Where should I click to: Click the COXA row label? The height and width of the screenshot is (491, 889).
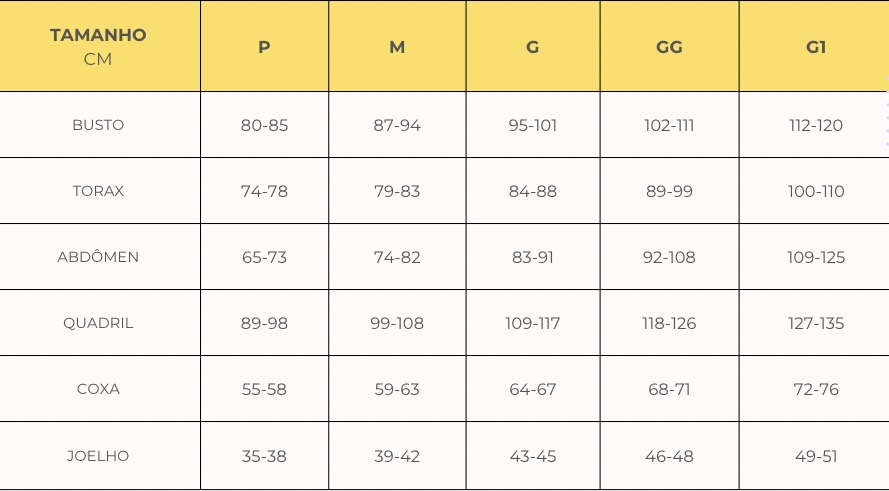pyautogui.click(x=98, y=389)
